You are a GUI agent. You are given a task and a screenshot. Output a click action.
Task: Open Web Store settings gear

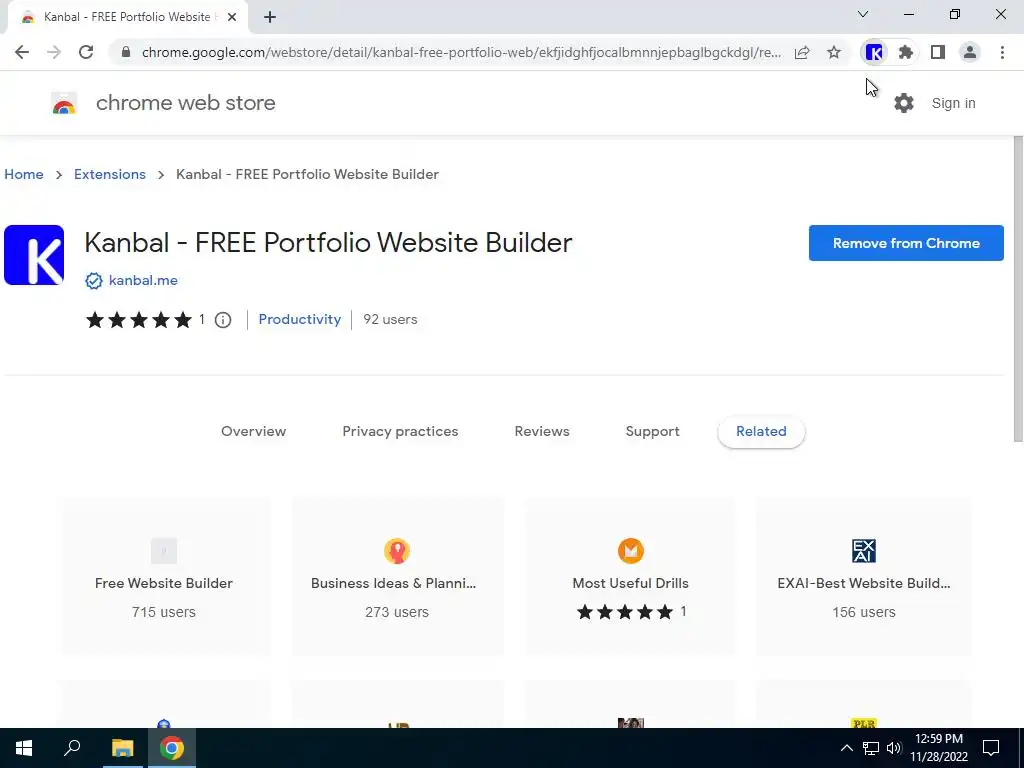(904, 103)
